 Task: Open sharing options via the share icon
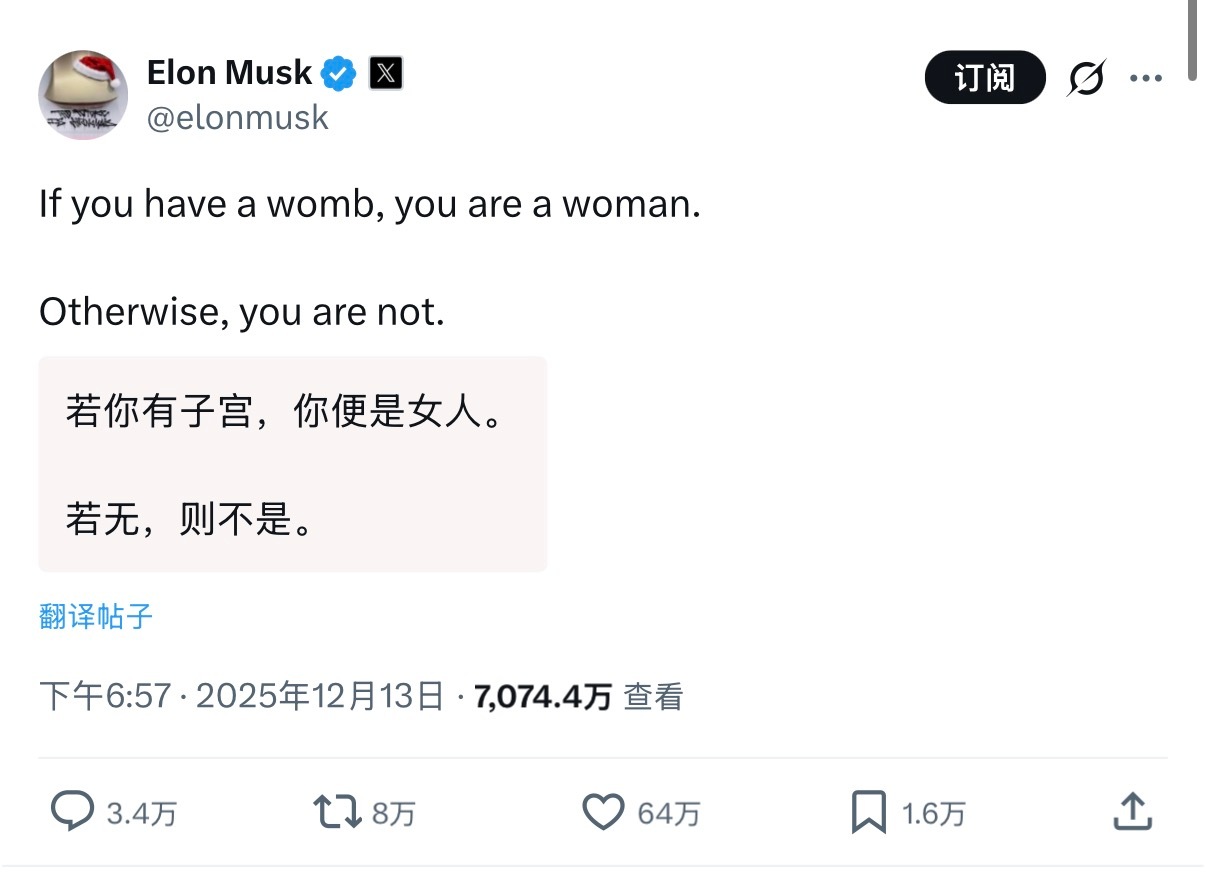1131,813
